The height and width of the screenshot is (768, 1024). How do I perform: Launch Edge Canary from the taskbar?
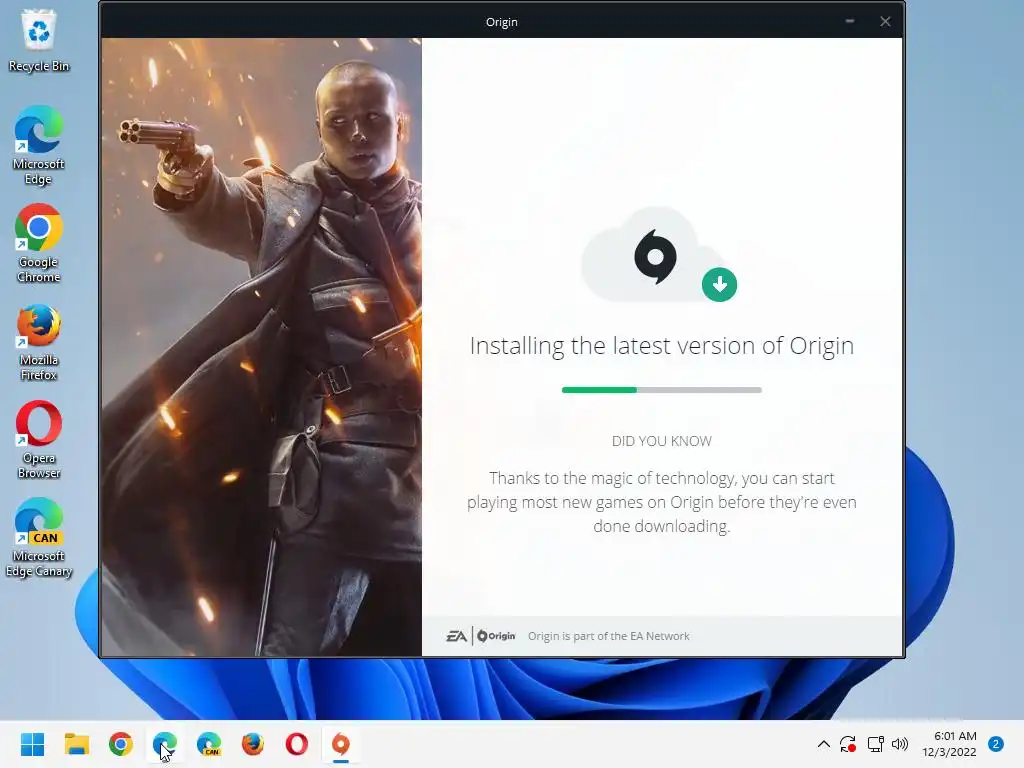coord(209,744)
